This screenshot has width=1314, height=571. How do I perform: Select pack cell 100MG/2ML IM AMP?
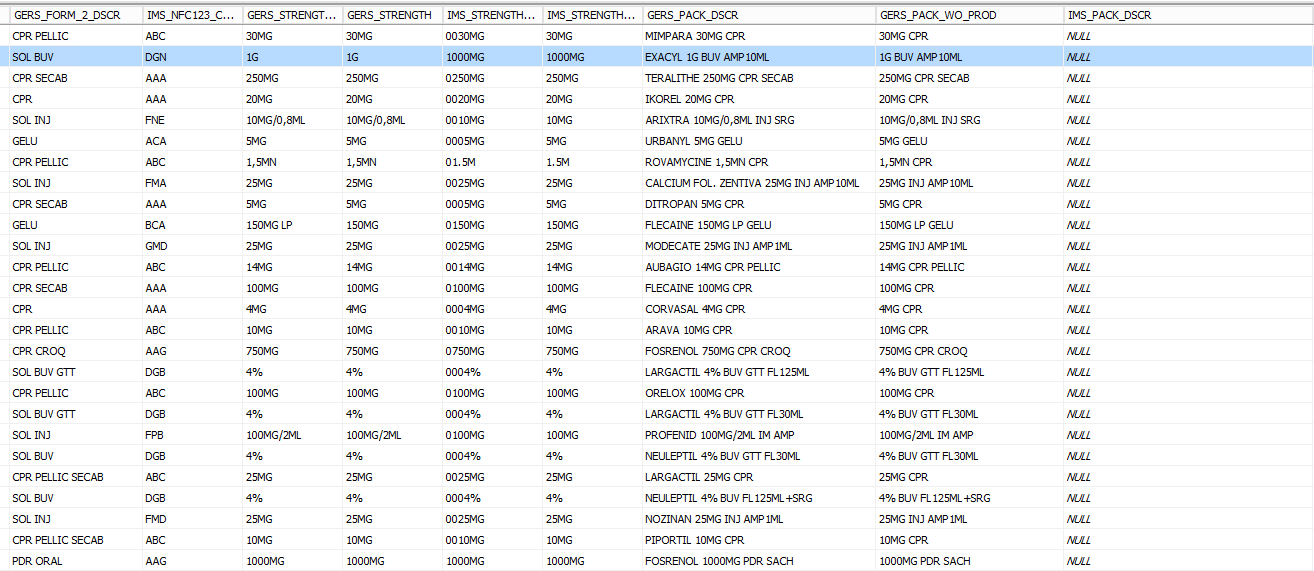coord(969,435)
